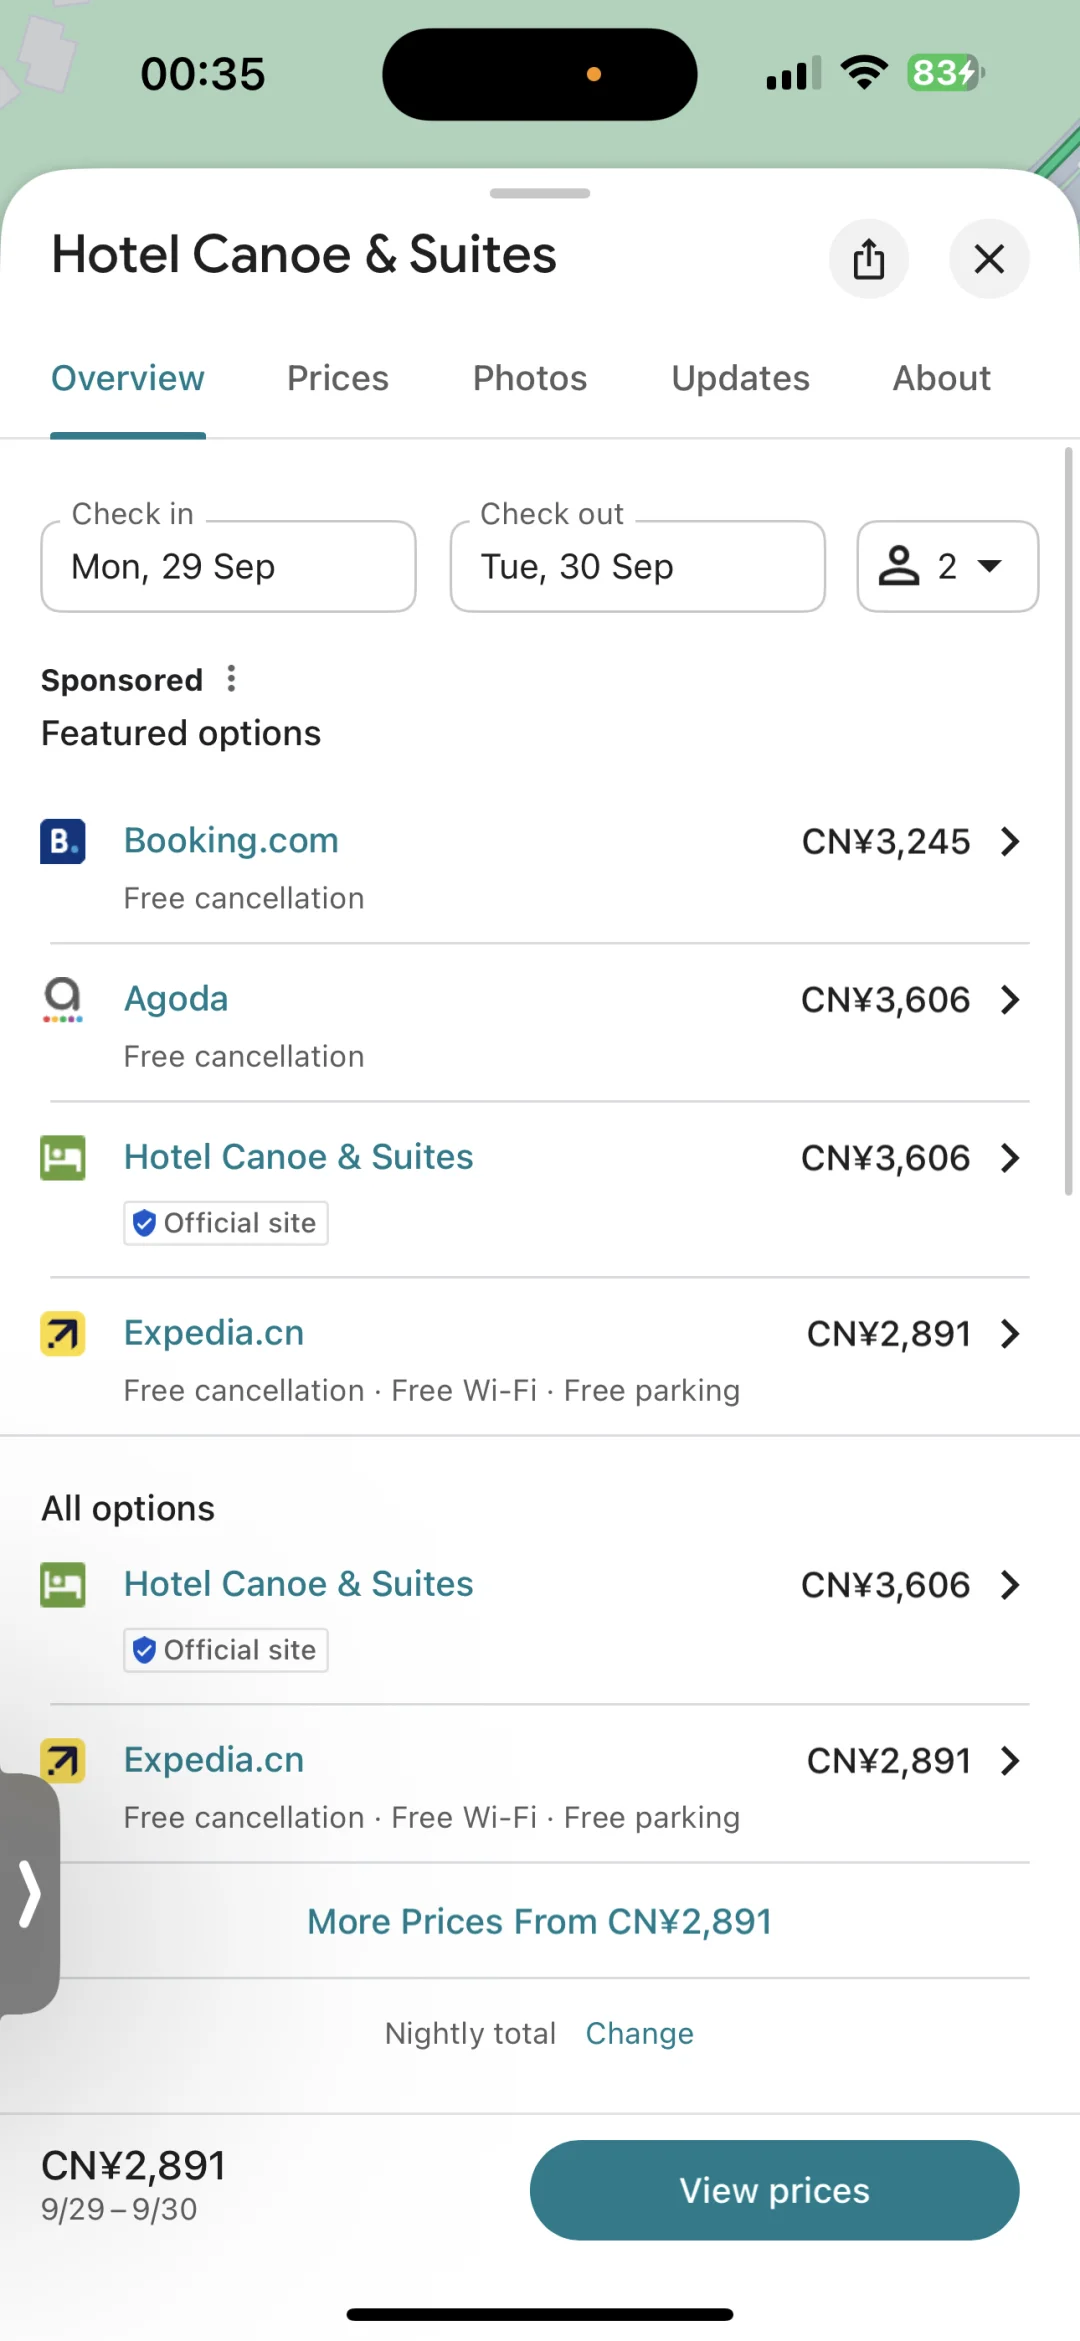Switch to the Photos tab
Viewport: 1080px width, 2341px height.
click(x=529, y=379)
